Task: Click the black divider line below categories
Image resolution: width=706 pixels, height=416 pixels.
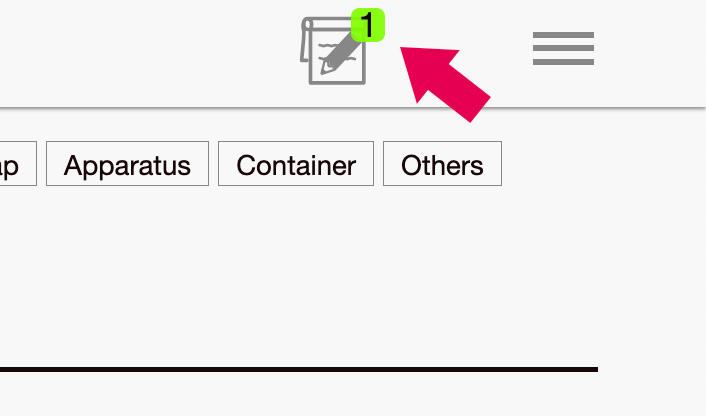Action: pos(299,369)
